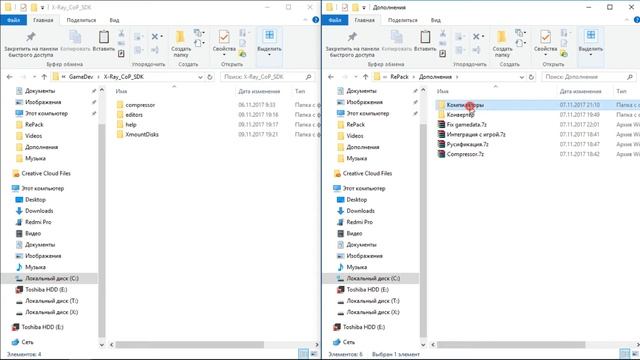Click Select icon in left window ribbon

coord(269,41)
